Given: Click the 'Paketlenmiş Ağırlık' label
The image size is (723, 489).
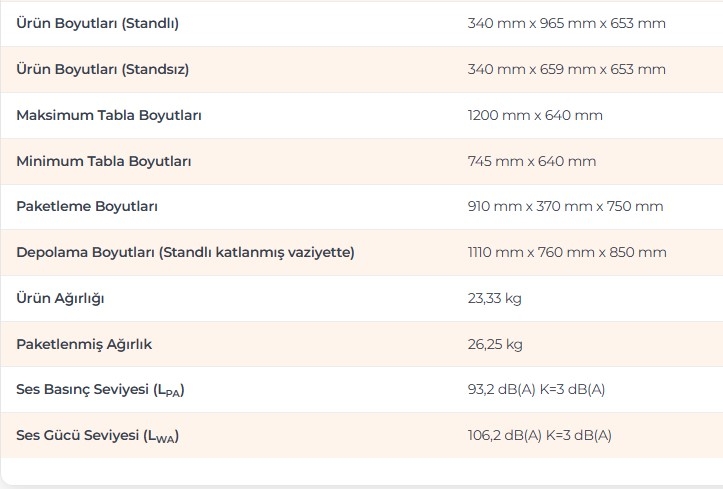Looking at the screenshot, I should click(84, 344).
